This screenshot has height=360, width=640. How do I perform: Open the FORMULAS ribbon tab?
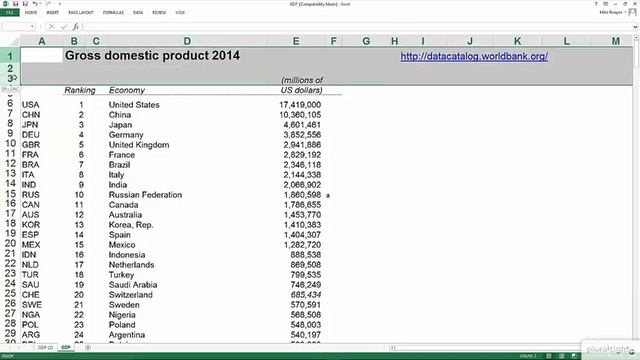[113, 13]
